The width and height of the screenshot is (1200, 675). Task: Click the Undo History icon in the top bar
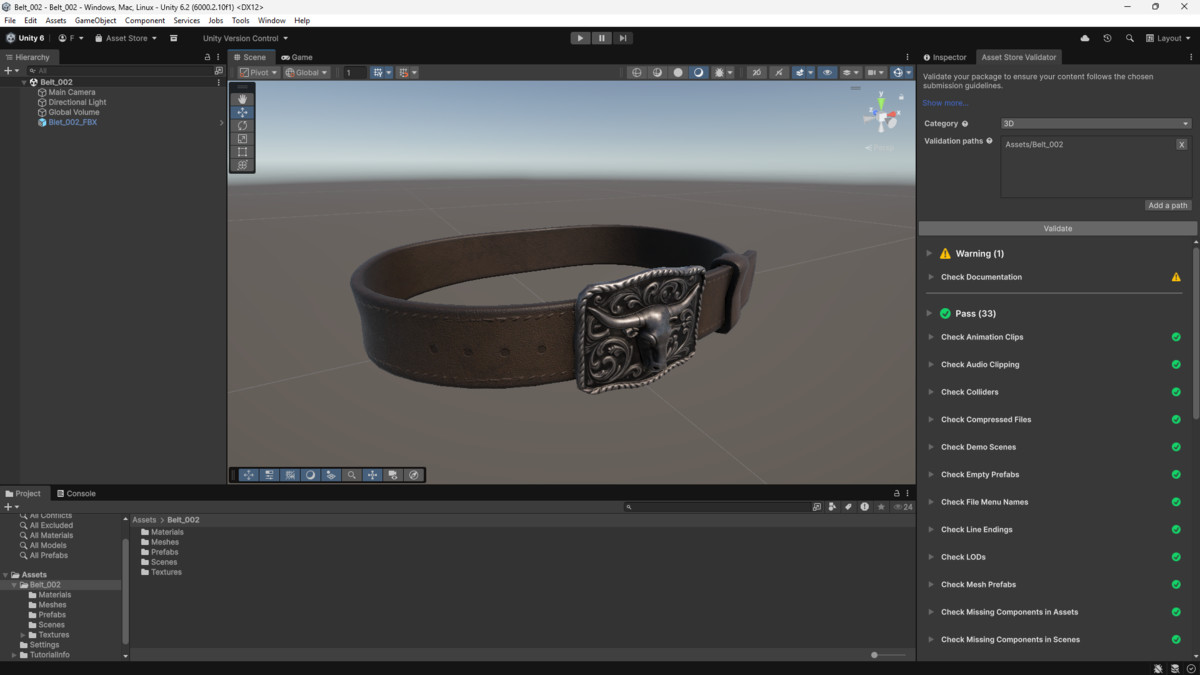click(1107, 38)
